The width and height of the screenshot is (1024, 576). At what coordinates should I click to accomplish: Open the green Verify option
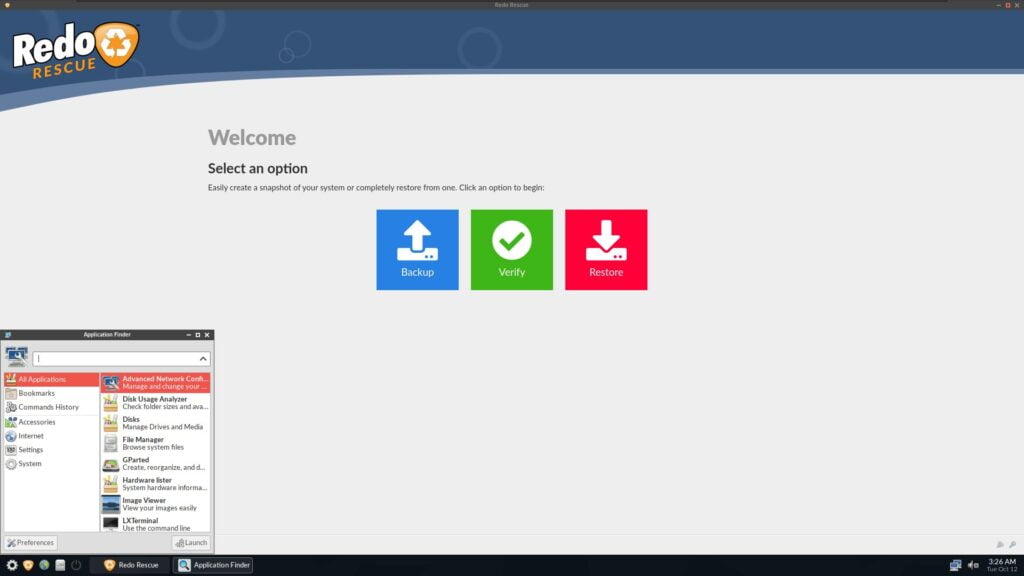pyautogui.click(x=511, y=249)
